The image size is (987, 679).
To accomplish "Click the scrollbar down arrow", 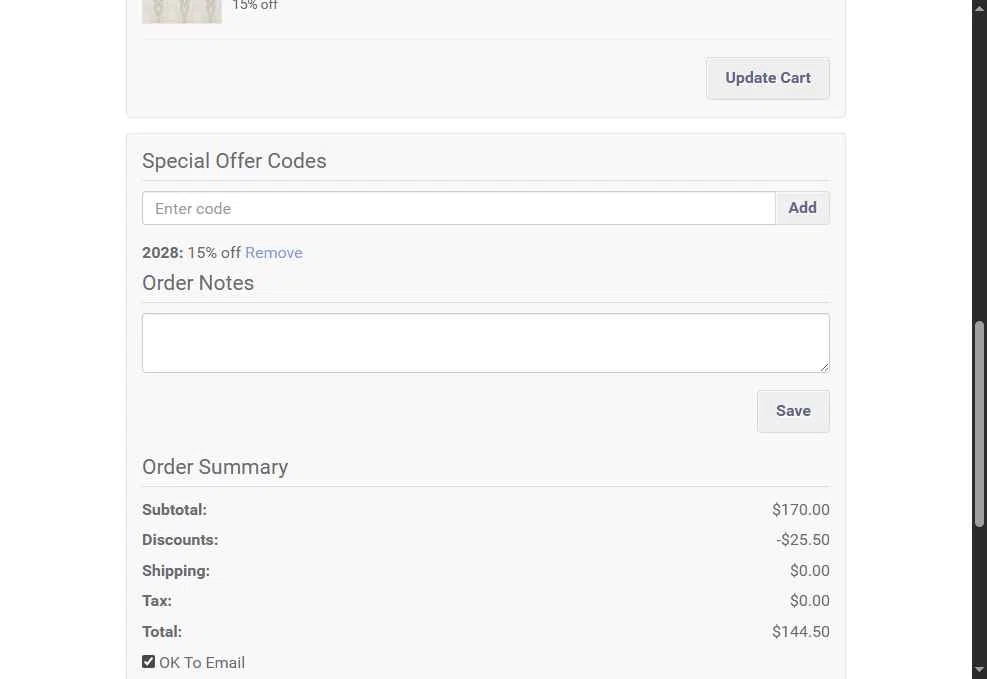I will 979,671.
